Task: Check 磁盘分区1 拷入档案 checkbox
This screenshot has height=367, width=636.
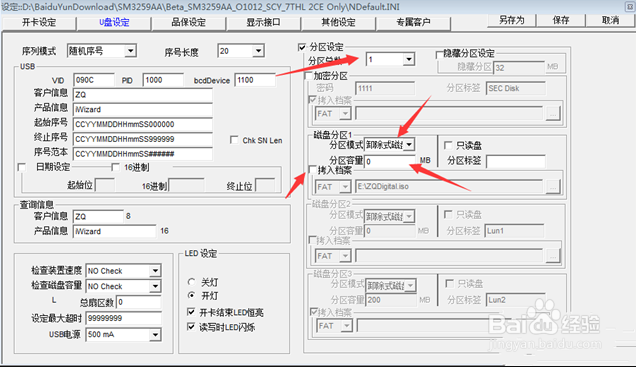Action: point(312,170)
